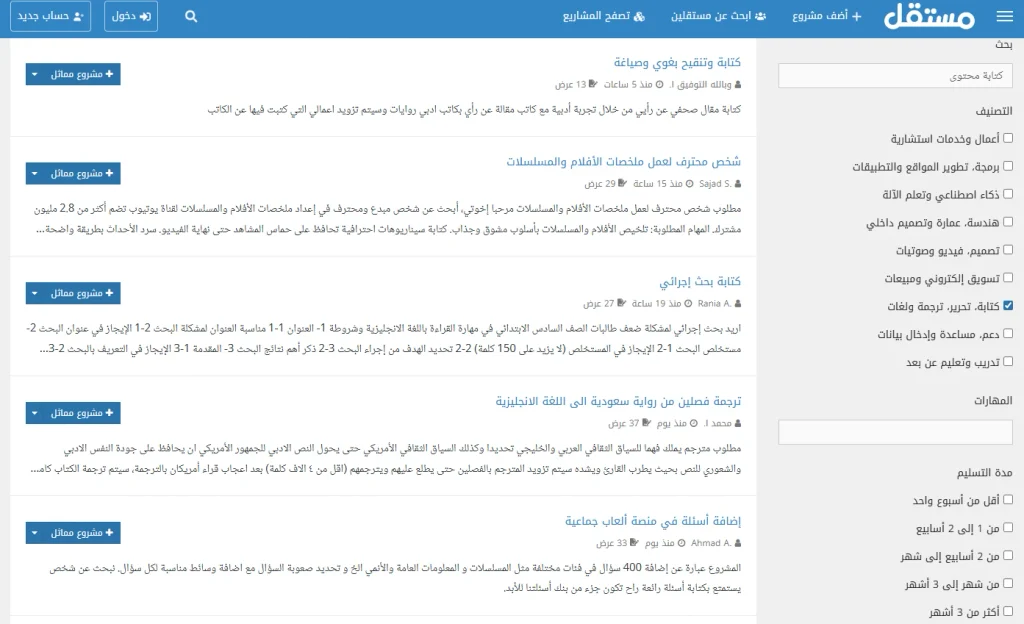The image size is (1024, 624).
Task: Click the التصنيف section heading
Action: tap(994, 111)
